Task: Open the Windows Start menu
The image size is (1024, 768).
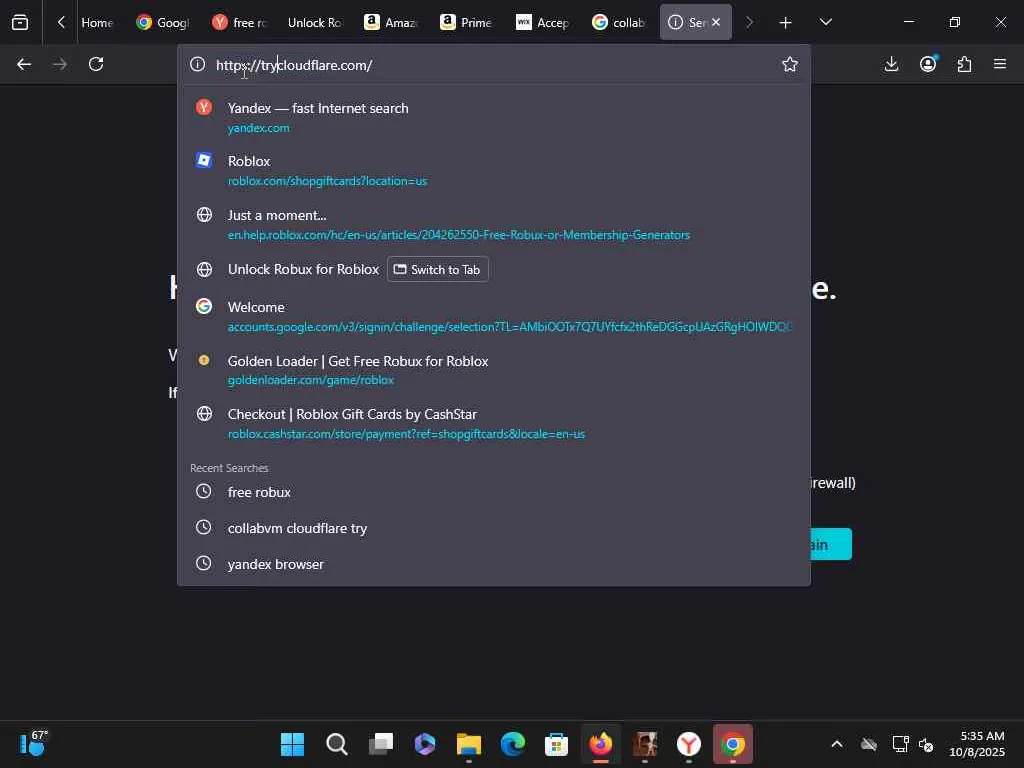Action: [292, 744]
